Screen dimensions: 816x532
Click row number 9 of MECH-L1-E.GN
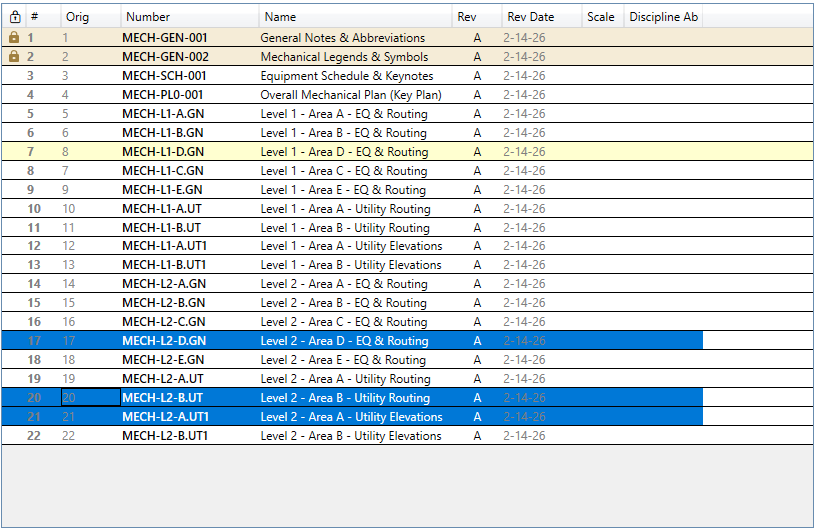pyautogui.click(x=30, y=189)
